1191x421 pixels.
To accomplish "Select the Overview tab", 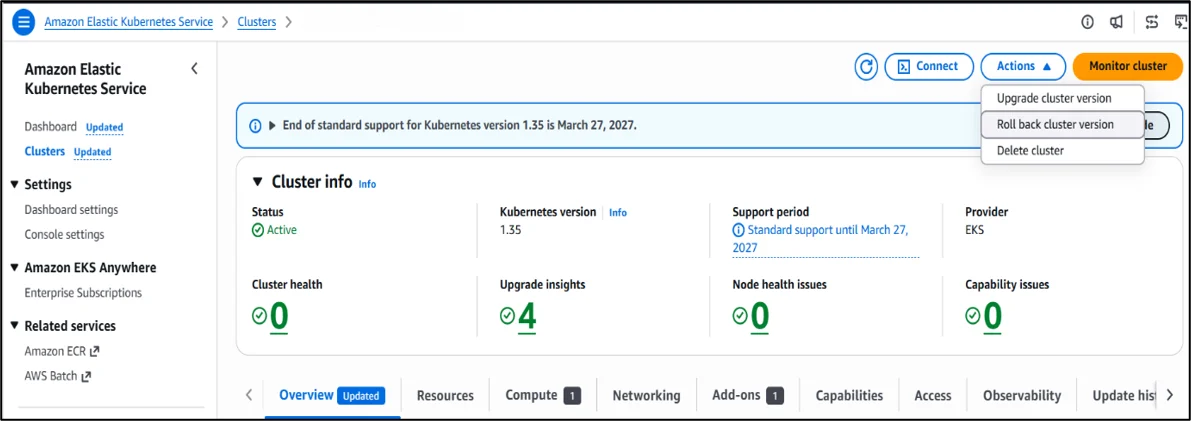I will click(x=332, y=395).
